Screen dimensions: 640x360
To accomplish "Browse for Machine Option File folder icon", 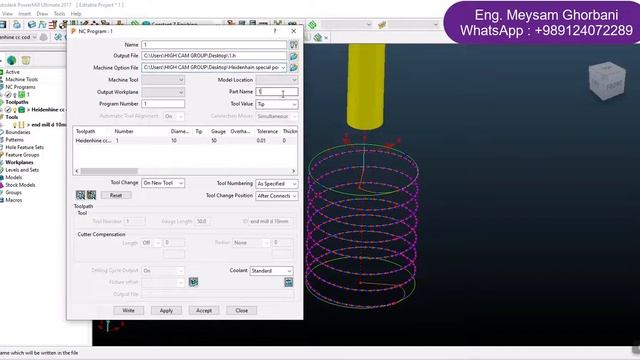I will (x=293, y=67).
